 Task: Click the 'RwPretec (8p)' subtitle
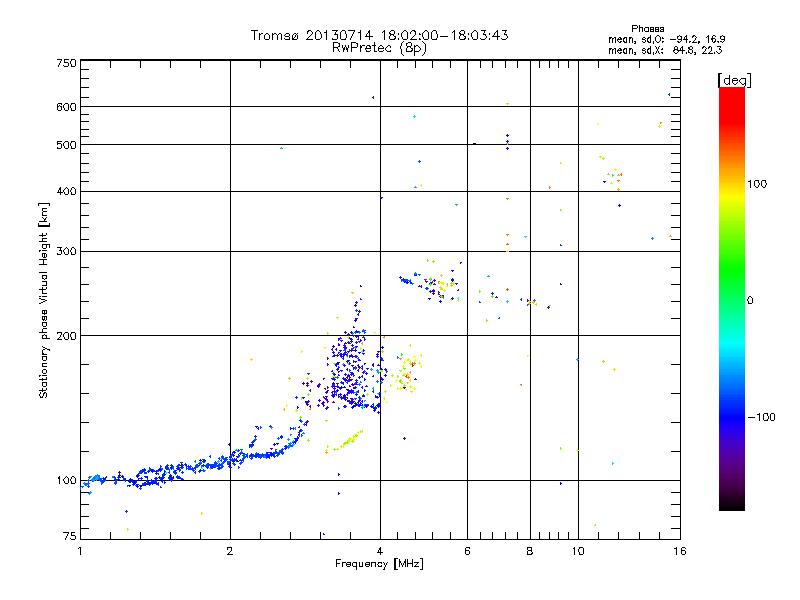pos(379,48)
